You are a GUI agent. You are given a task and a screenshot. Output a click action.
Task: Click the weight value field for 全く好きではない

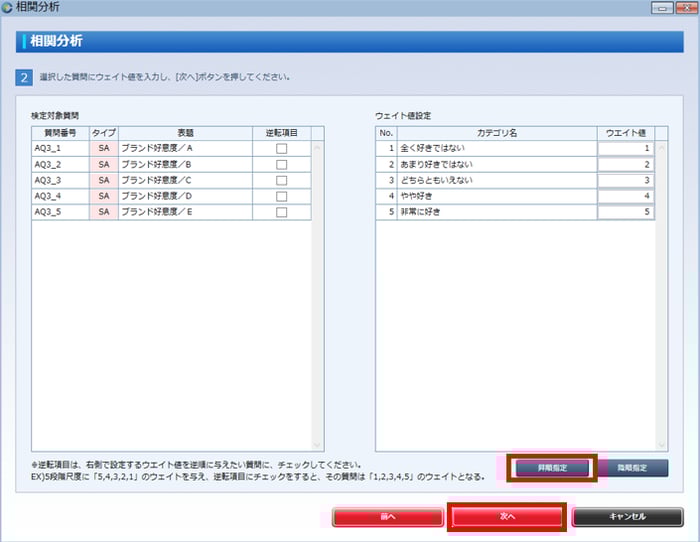(625, 148)
